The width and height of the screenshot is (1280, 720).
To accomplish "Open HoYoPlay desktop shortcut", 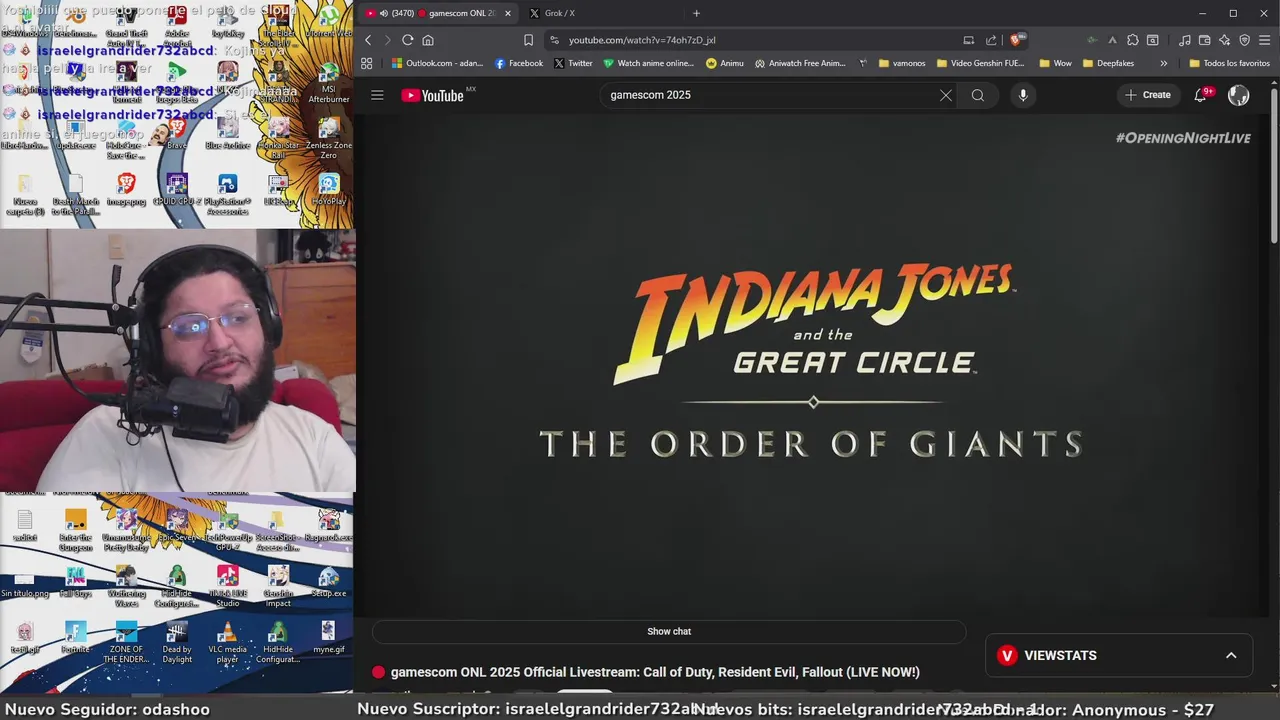I will point(329,189).
